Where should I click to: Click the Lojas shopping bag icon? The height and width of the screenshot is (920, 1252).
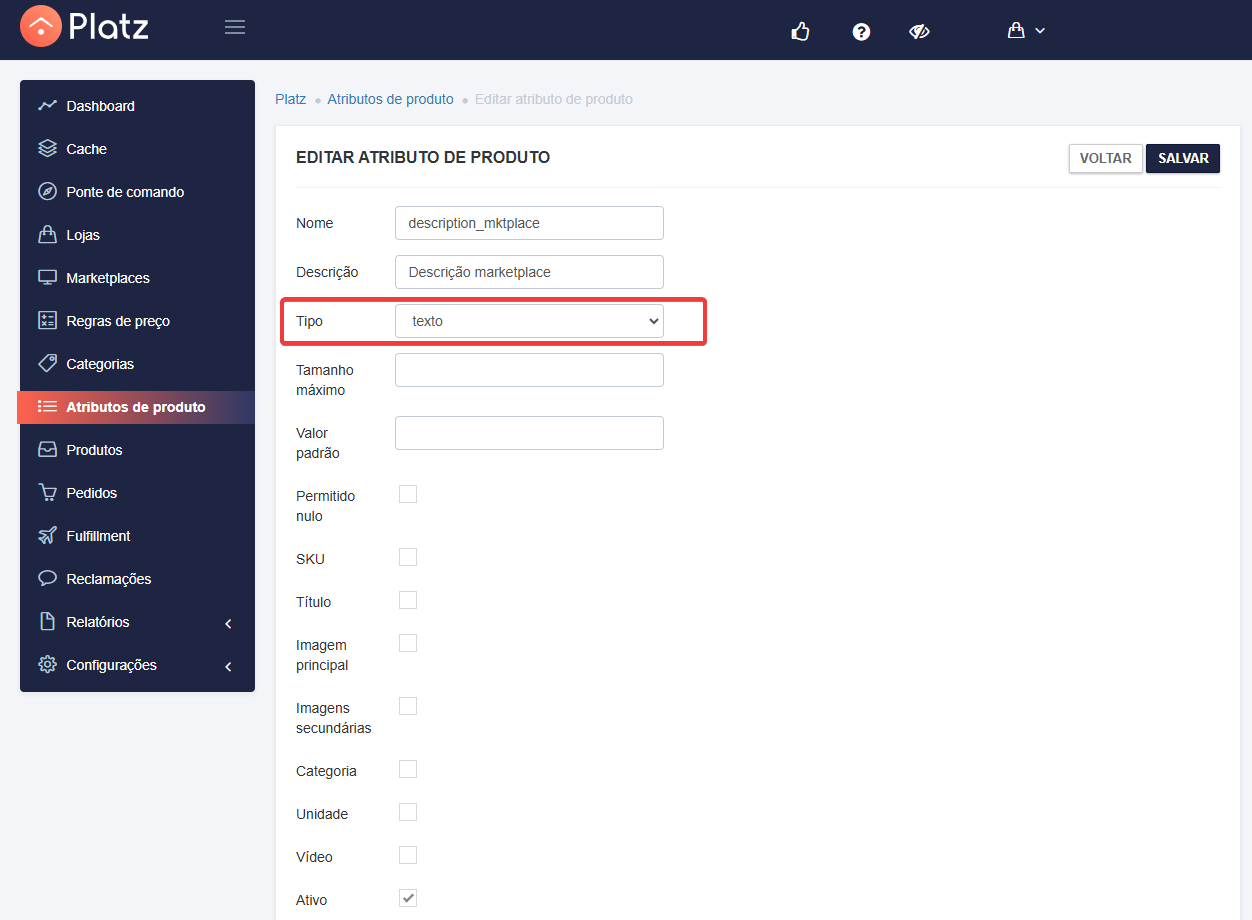[47, 235]
